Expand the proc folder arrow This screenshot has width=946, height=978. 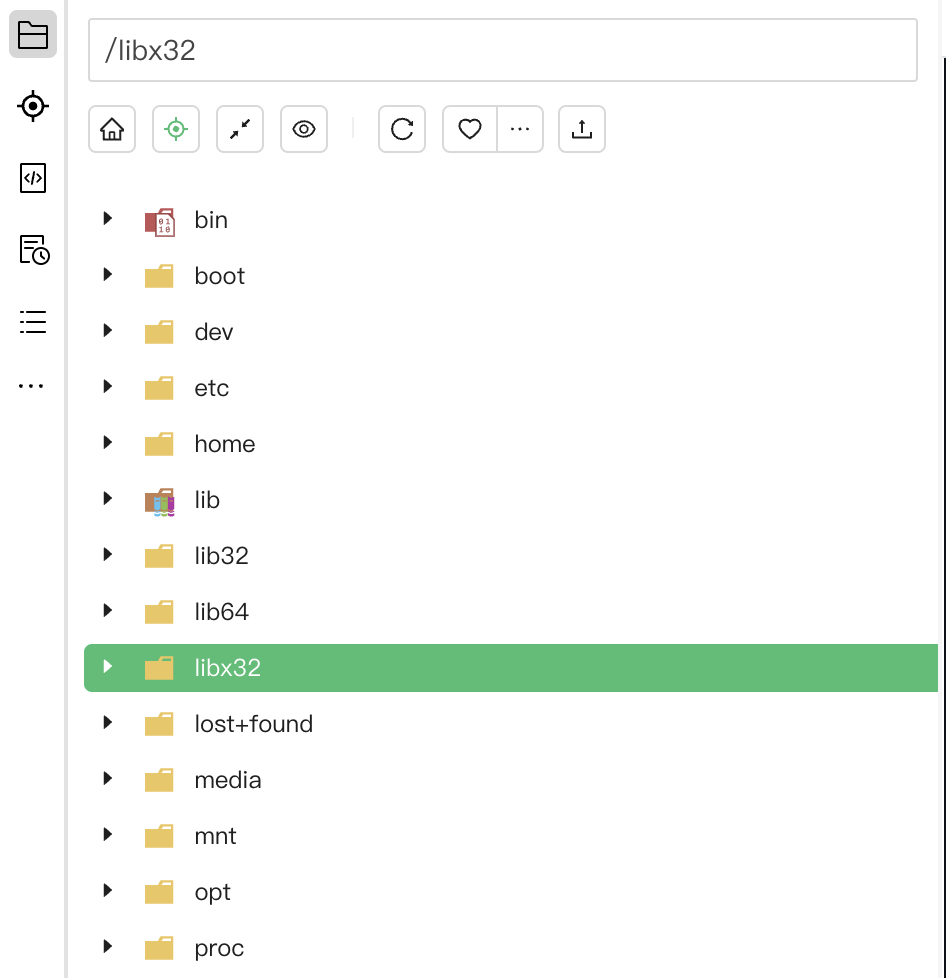click(x=107, y=947)
